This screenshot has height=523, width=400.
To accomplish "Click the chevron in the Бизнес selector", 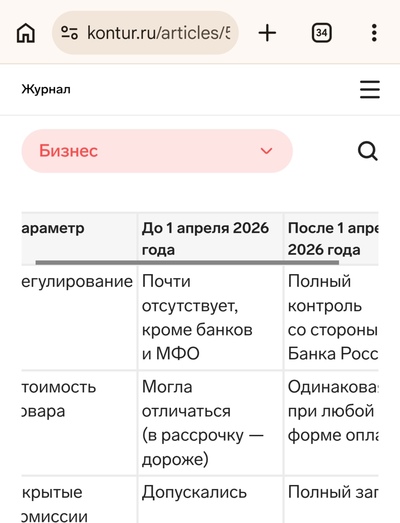I will [266, 151].
